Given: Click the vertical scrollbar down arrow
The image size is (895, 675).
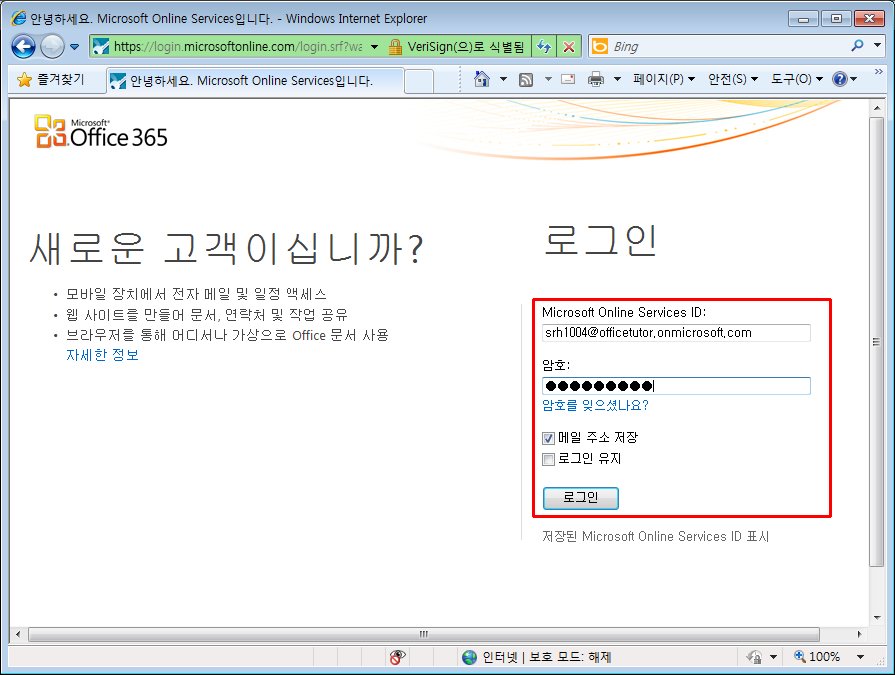Looking at the screenshot, I should pyautogui.click(x=877, y=617).
